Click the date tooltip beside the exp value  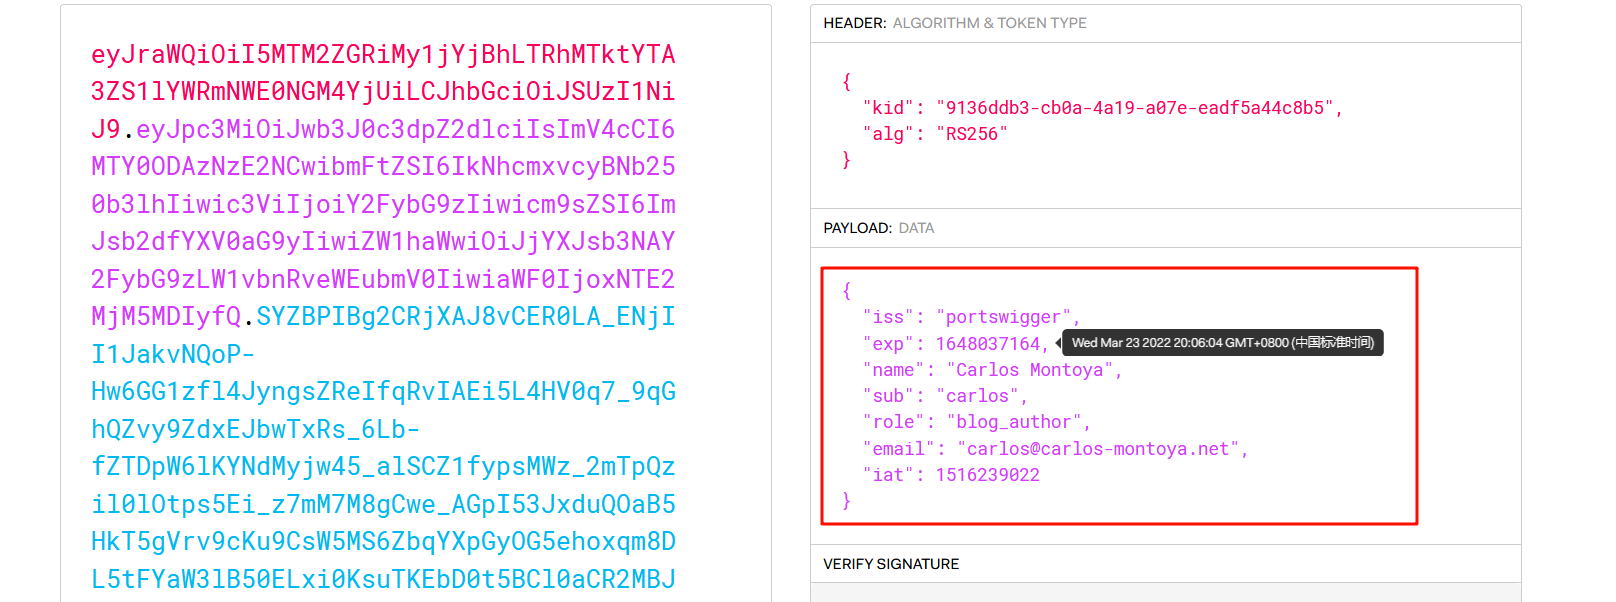pos(1222,343)
